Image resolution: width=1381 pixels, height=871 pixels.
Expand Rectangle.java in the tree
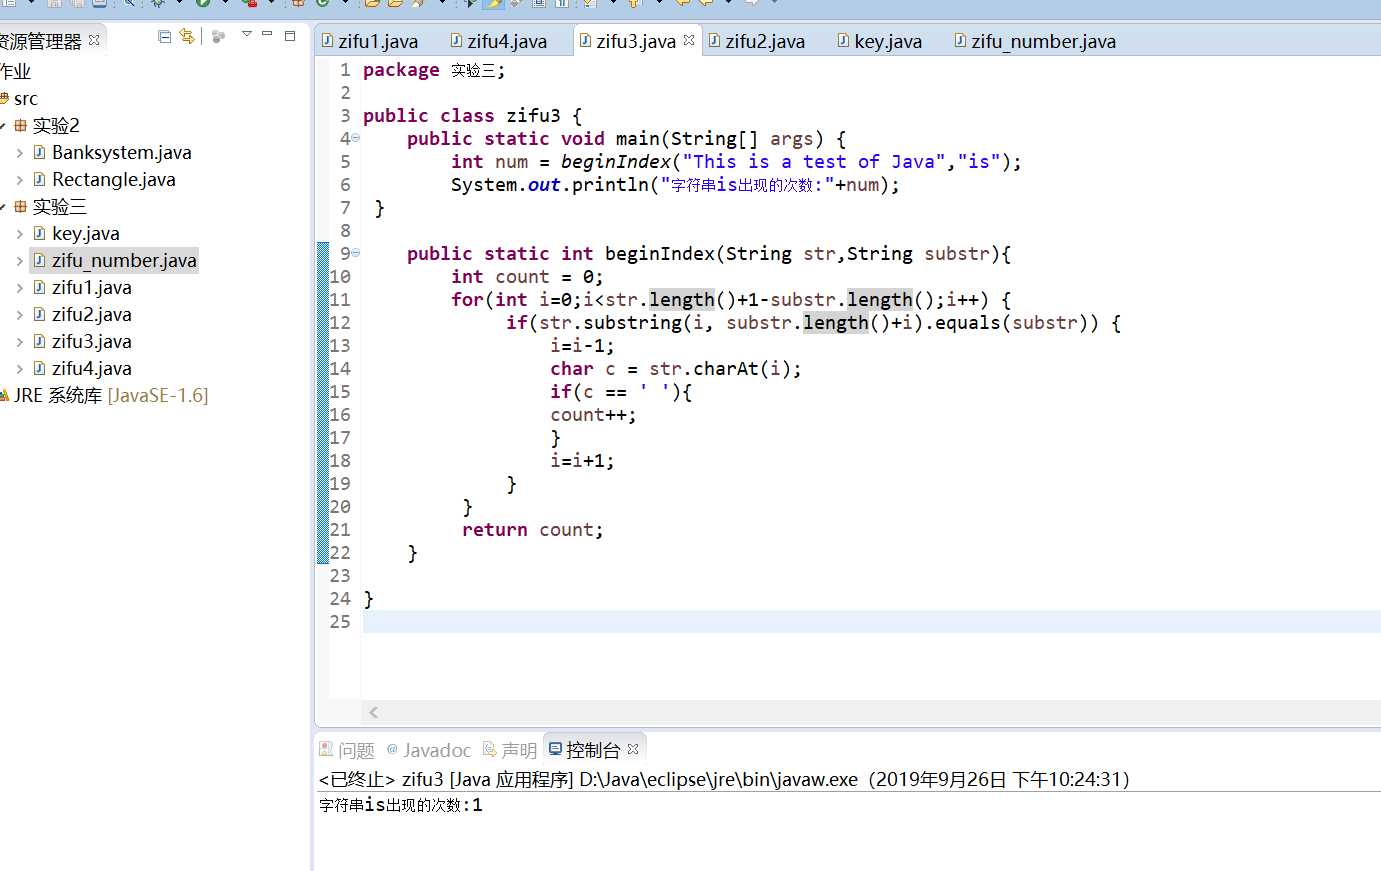[x=19, y=180]
